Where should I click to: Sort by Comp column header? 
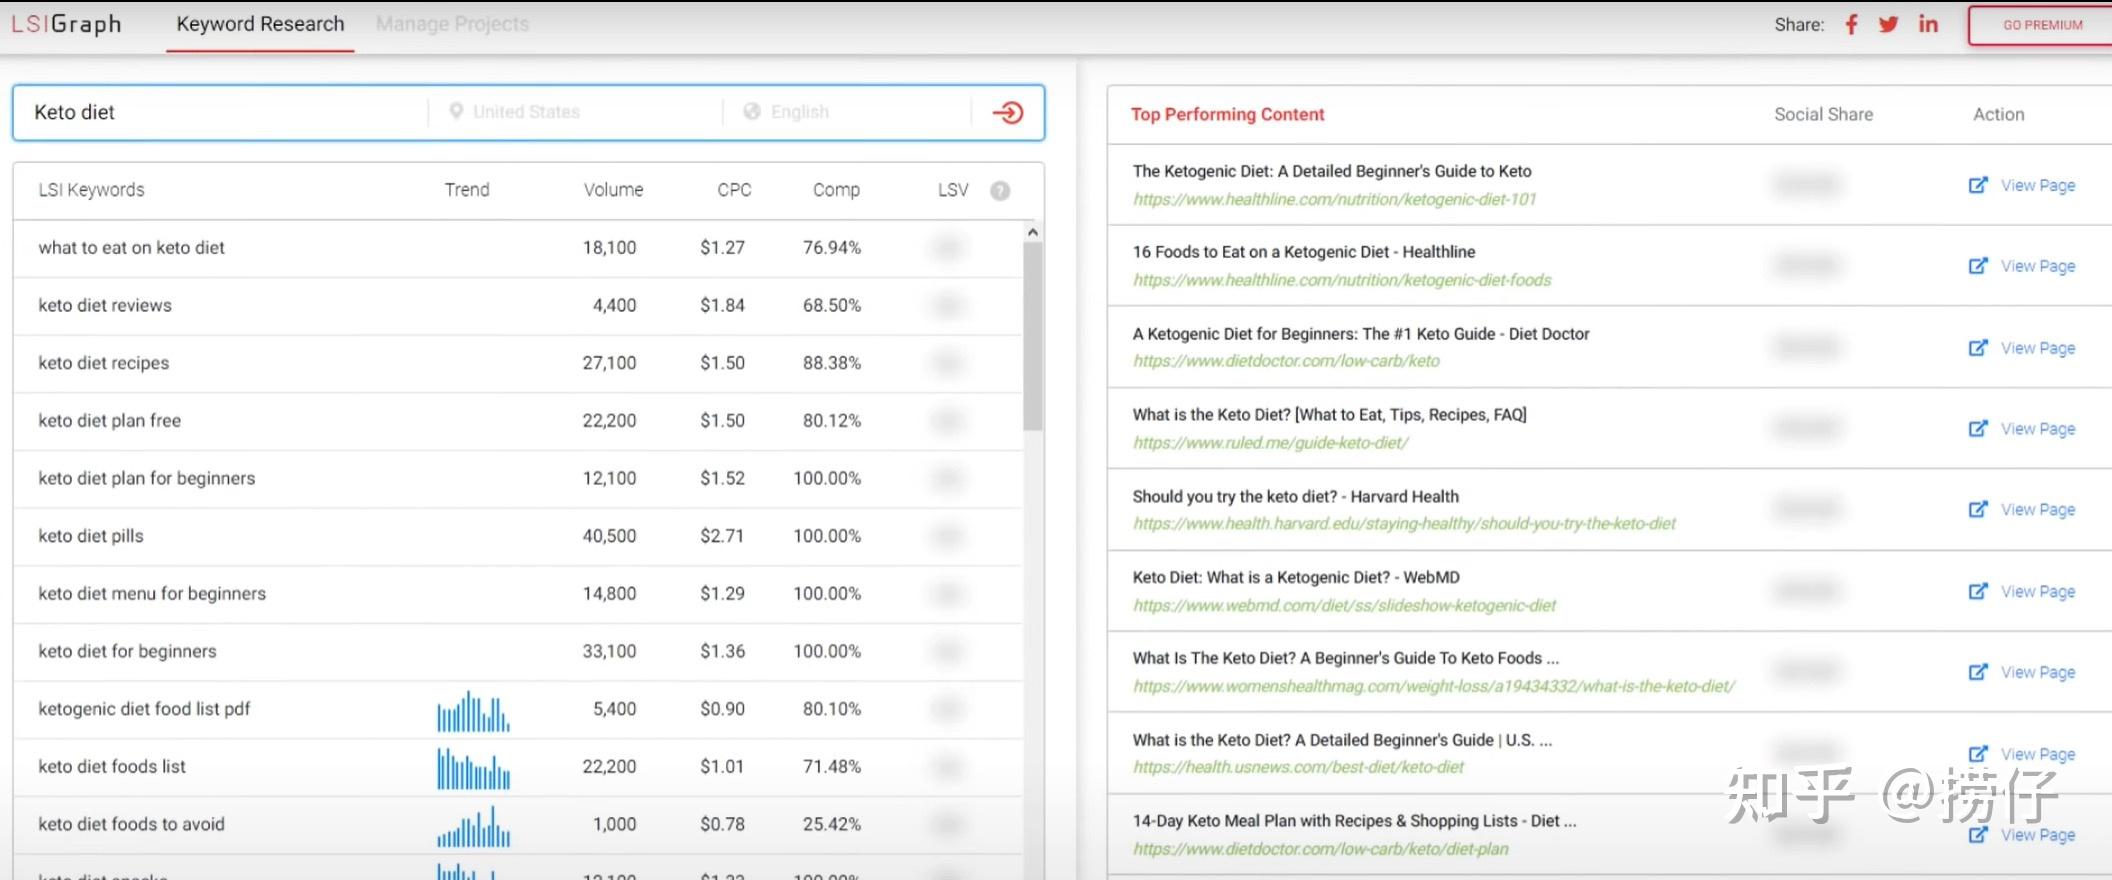[836, 190]
